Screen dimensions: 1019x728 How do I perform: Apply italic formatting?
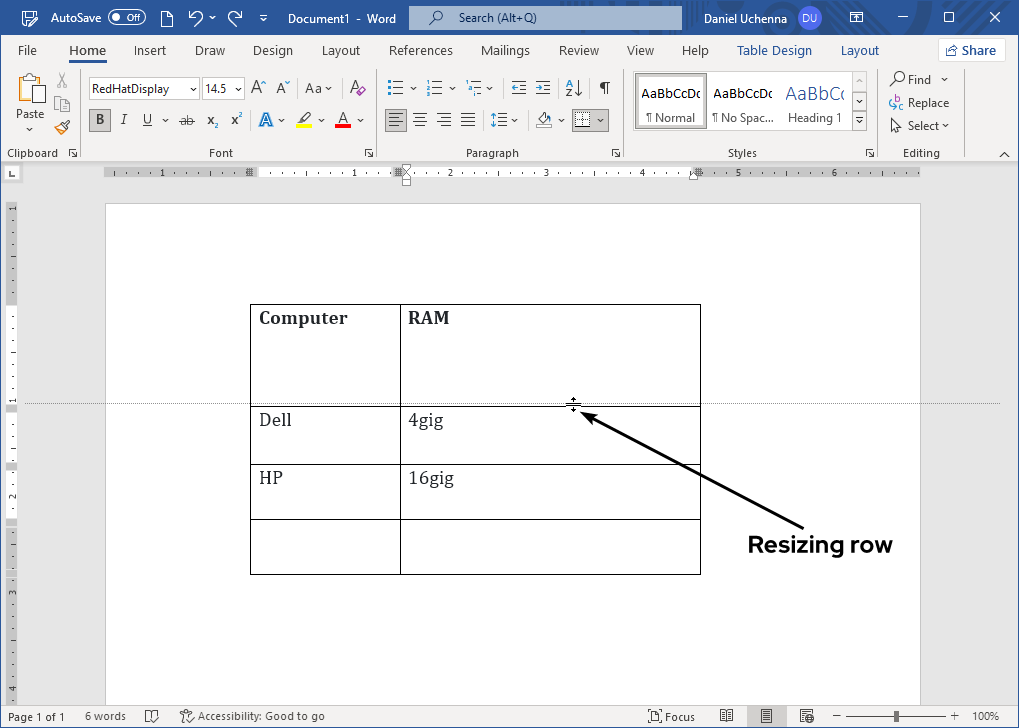(121, 120)
